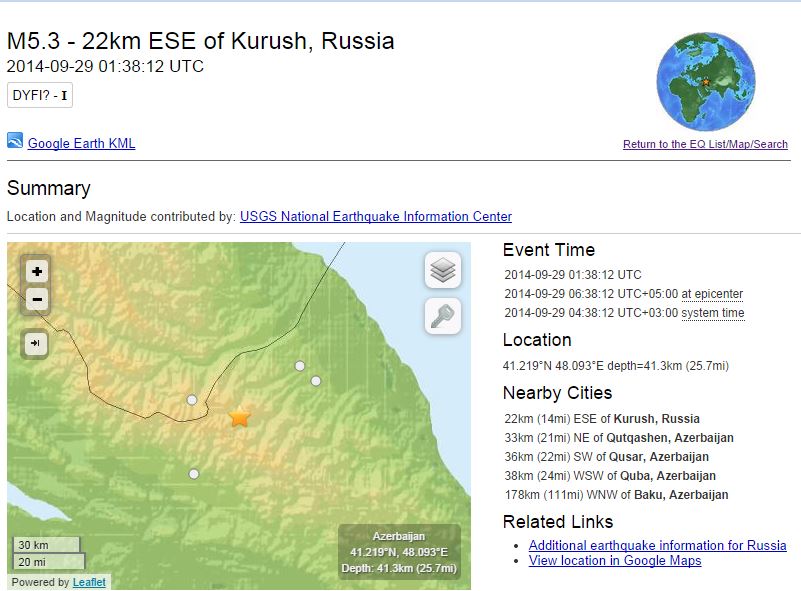Click the orange epicenter star marker
The image size is (801, 591).
240,417
